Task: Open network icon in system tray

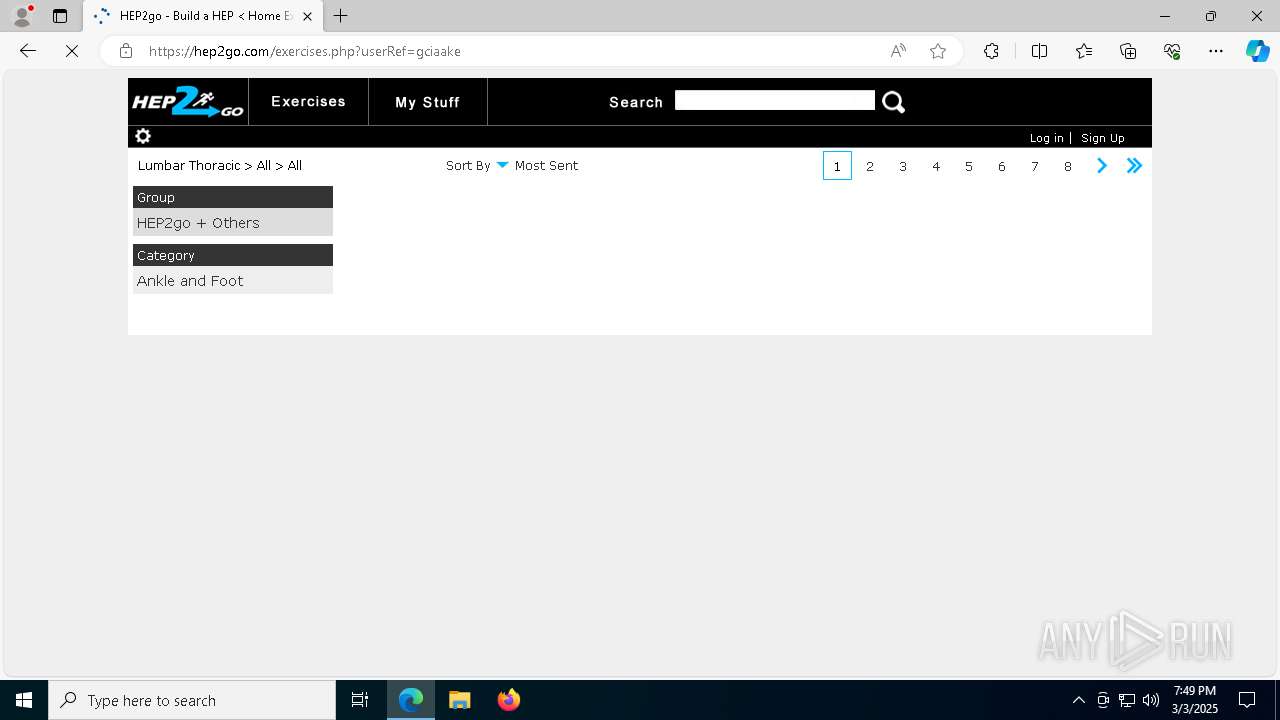Action: point(1127,700)
